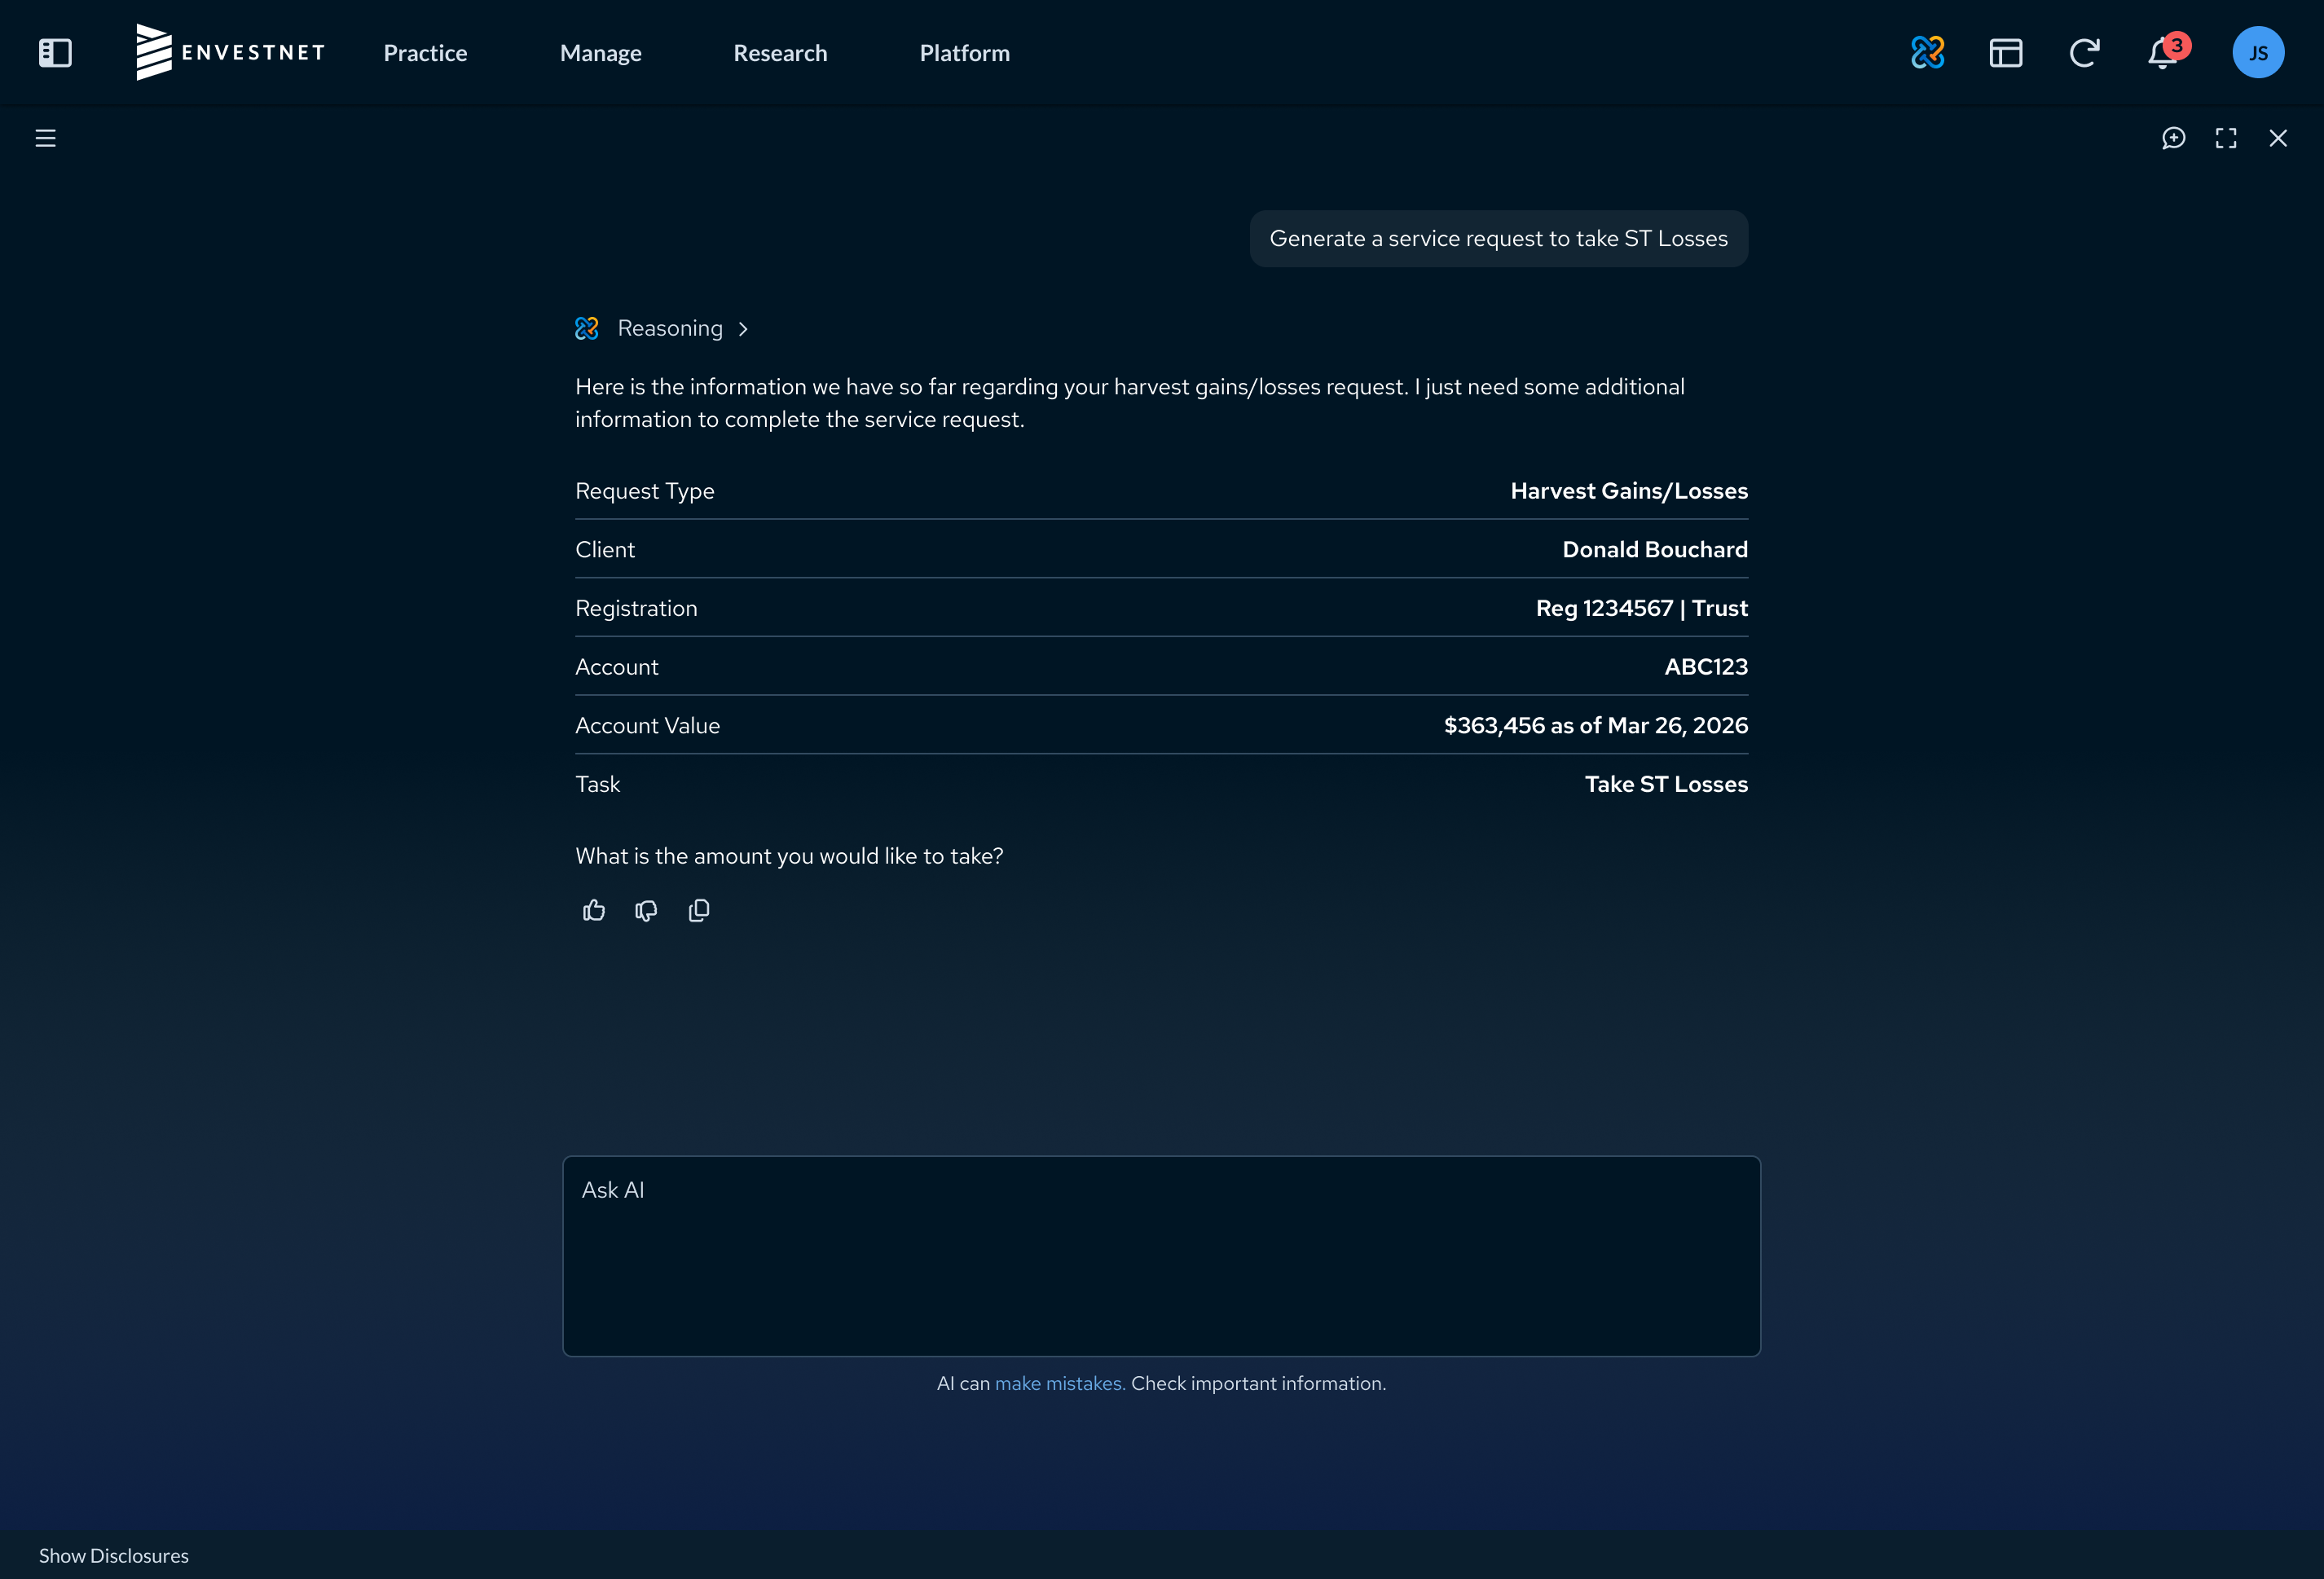2324x1579 pixels.
Task: Select the client name 'Donald Bouchard'
Action: pyautogui.click(x=1655, y=550)
